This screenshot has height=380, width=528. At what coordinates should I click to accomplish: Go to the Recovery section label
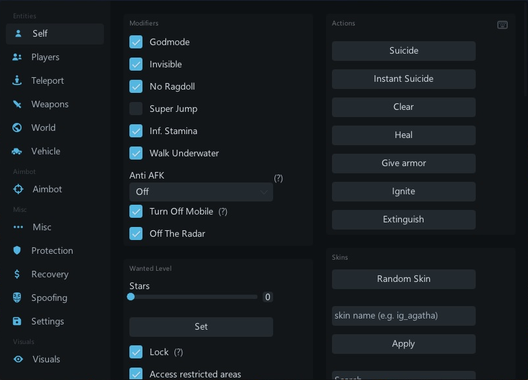tap(50, 274)
